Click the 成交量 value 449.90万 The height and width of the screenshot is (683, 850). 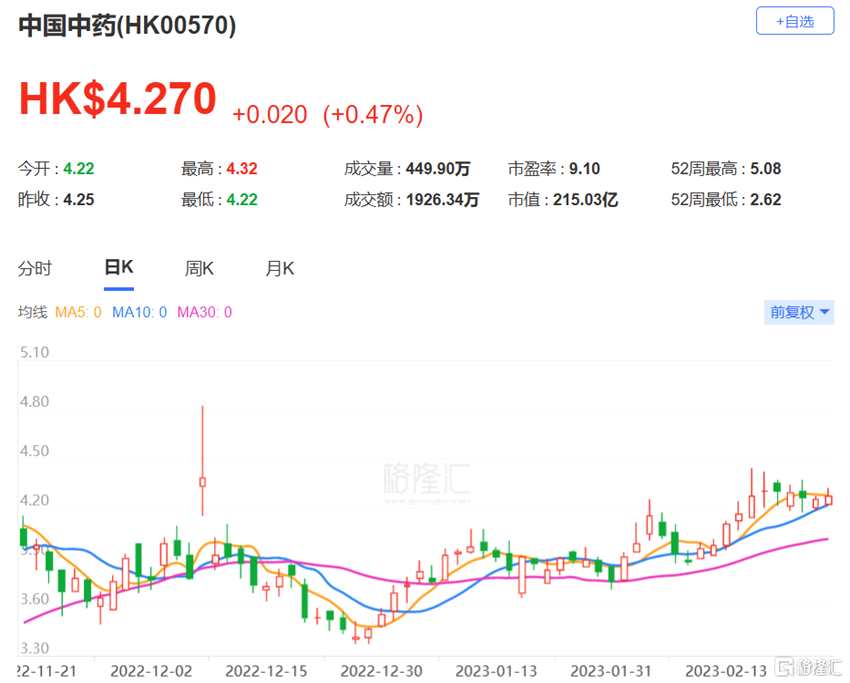(438, 169)
